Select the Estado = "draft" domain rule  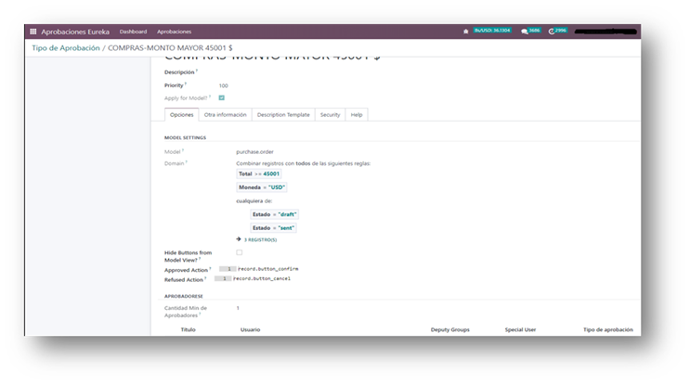(275, 214)
